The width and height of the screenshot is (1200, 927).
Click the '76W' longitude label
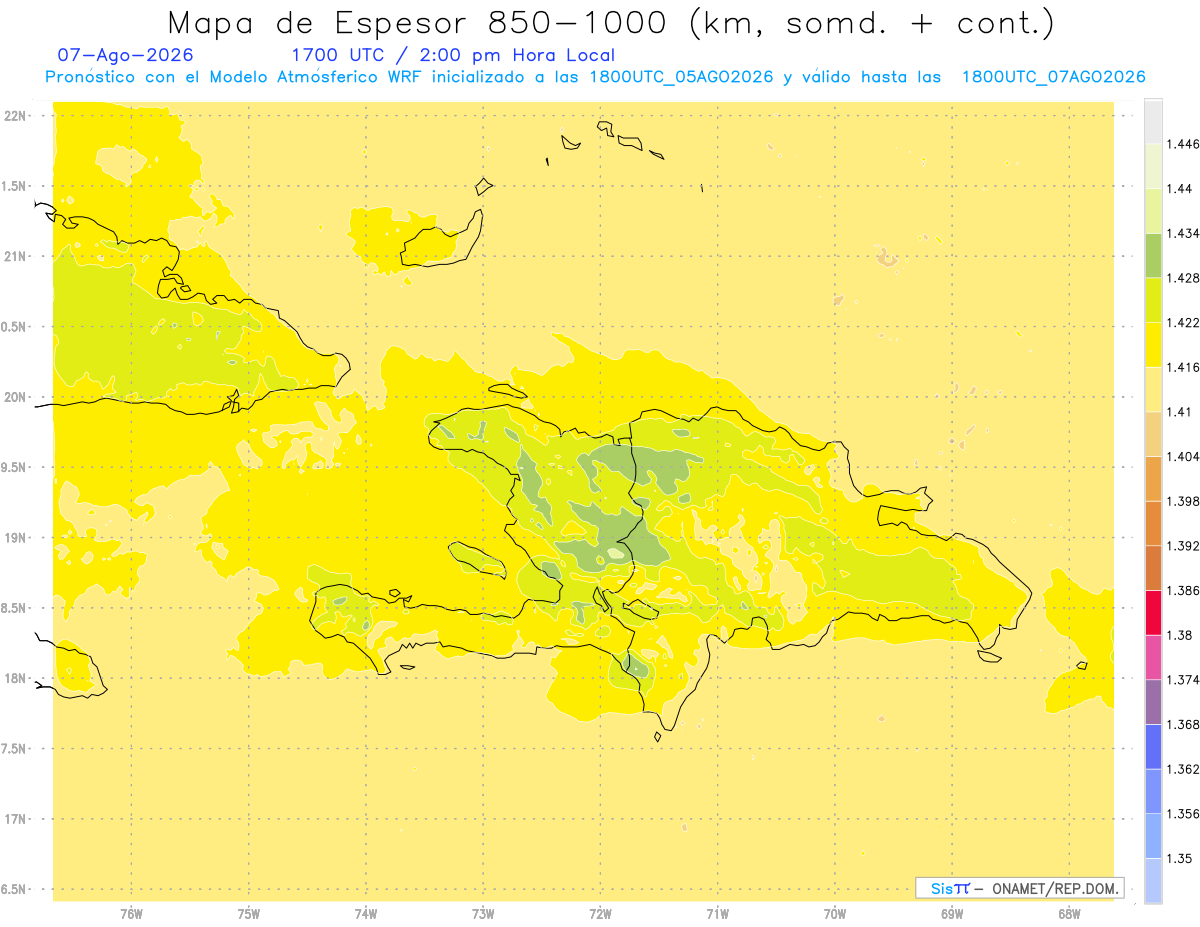(x=131, y=914)
